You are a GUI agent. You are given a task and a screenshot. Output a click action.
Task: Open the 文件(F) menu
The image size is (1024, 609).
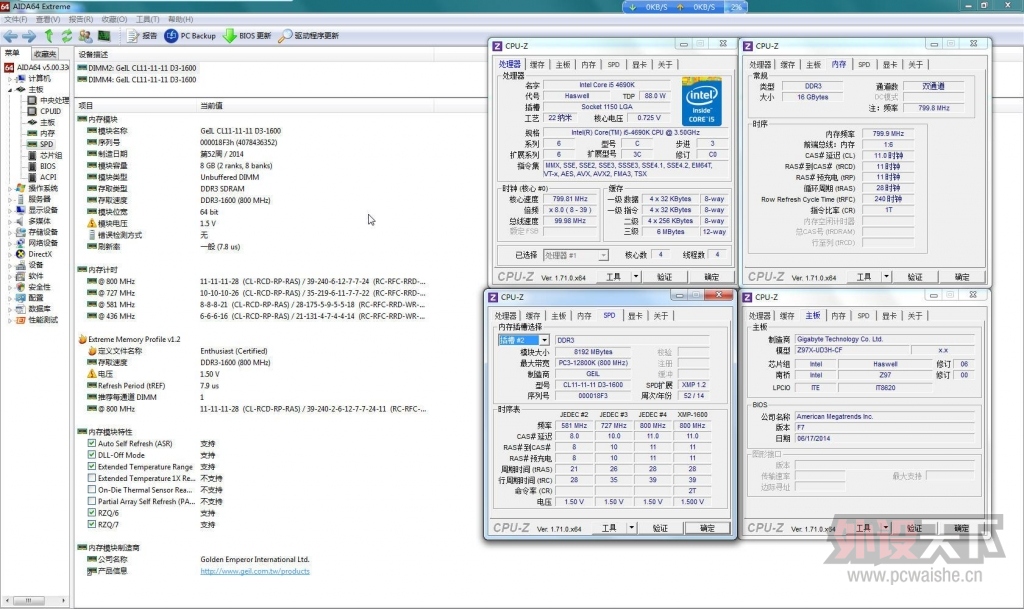tap(16, 20)
